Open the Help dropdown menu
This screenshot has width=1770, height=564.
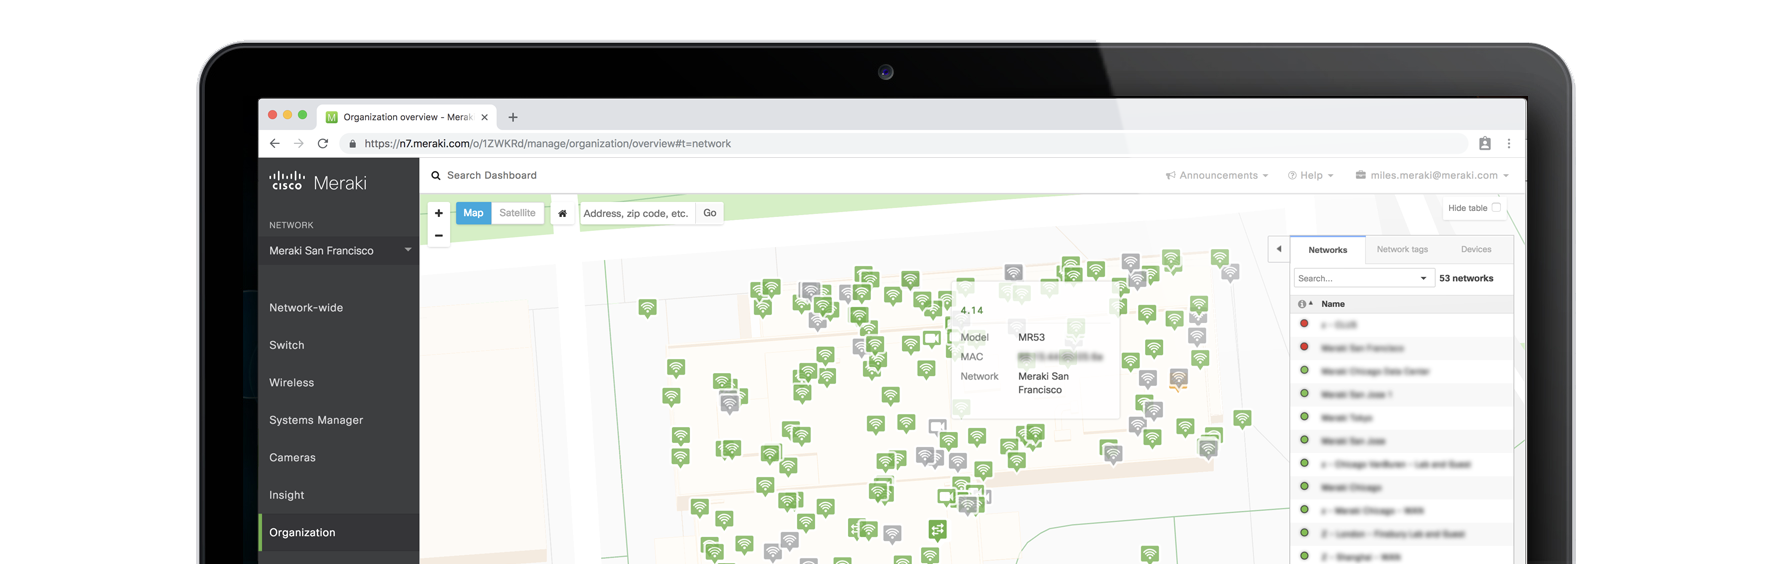click(x=1311, y=176)
